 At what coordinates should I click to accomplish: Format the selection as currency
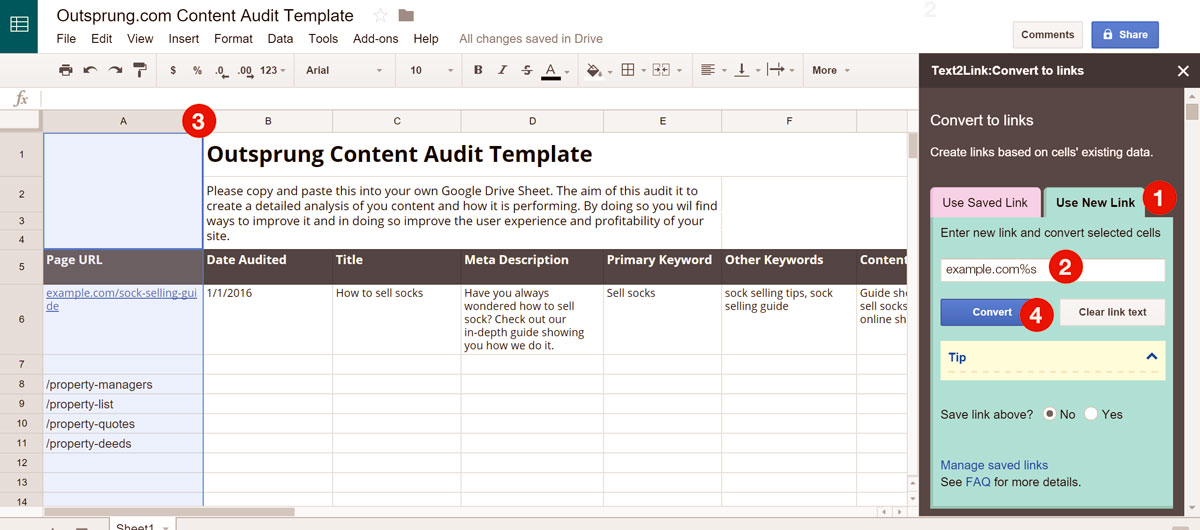click(173, 70)
